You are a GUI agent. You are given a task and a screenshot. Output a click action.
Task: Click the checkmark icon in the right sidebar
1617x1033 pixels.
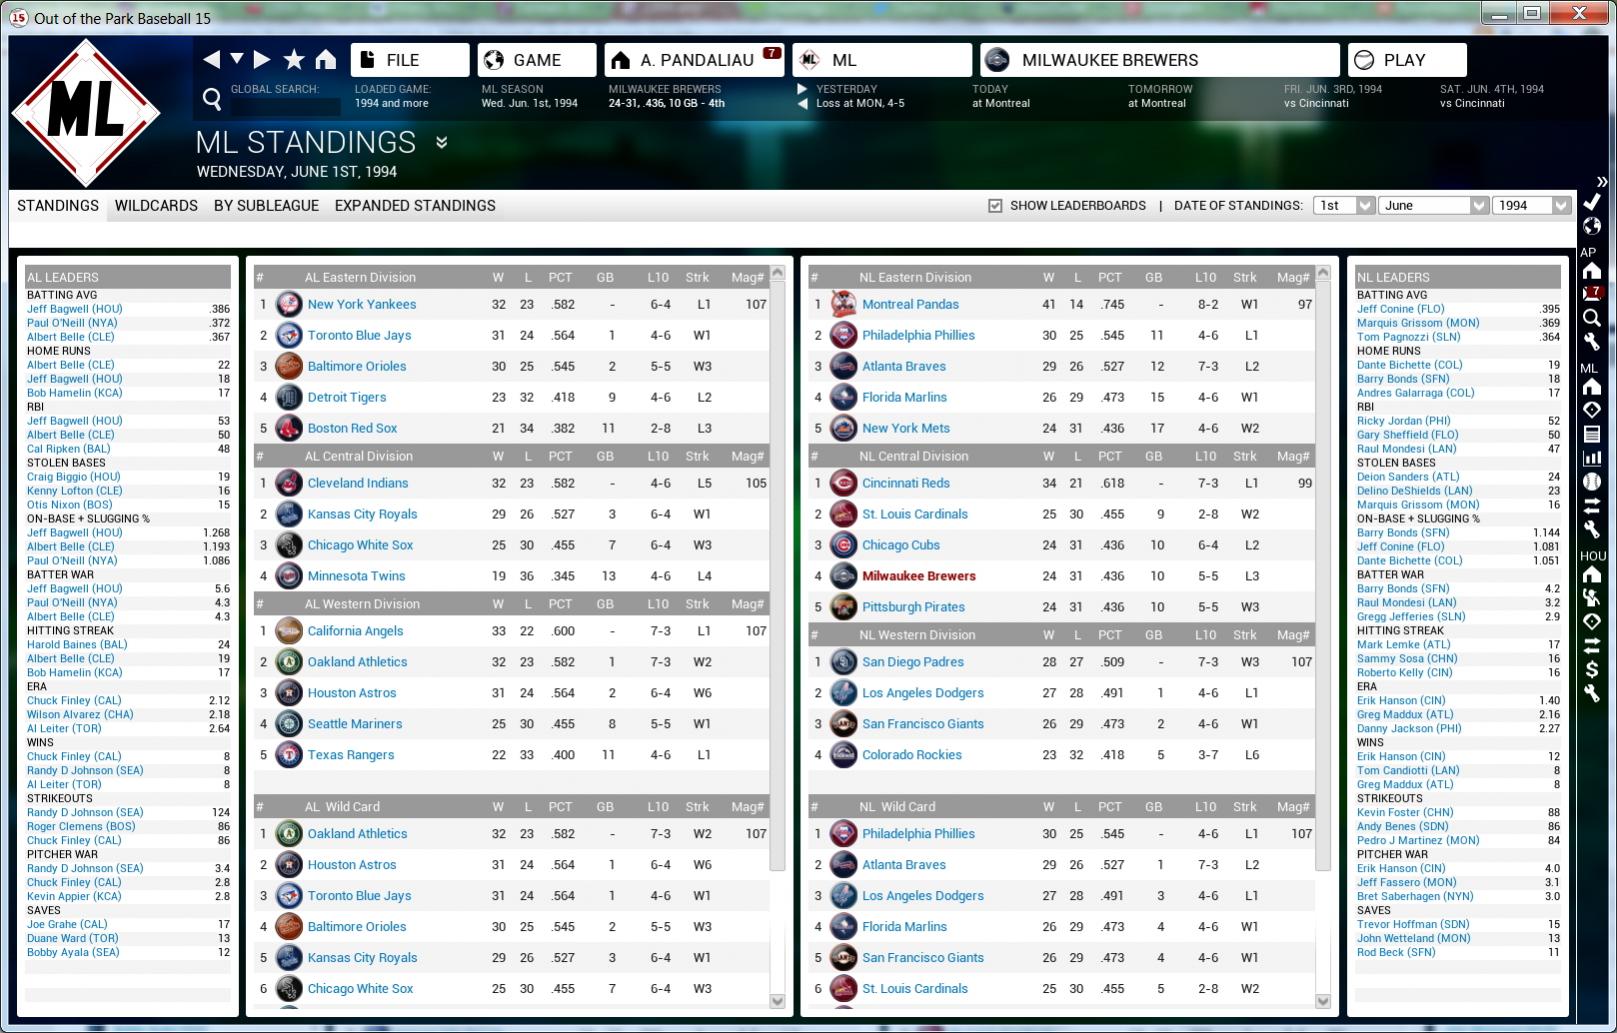pyautogui.click(x=1591, y=203)
